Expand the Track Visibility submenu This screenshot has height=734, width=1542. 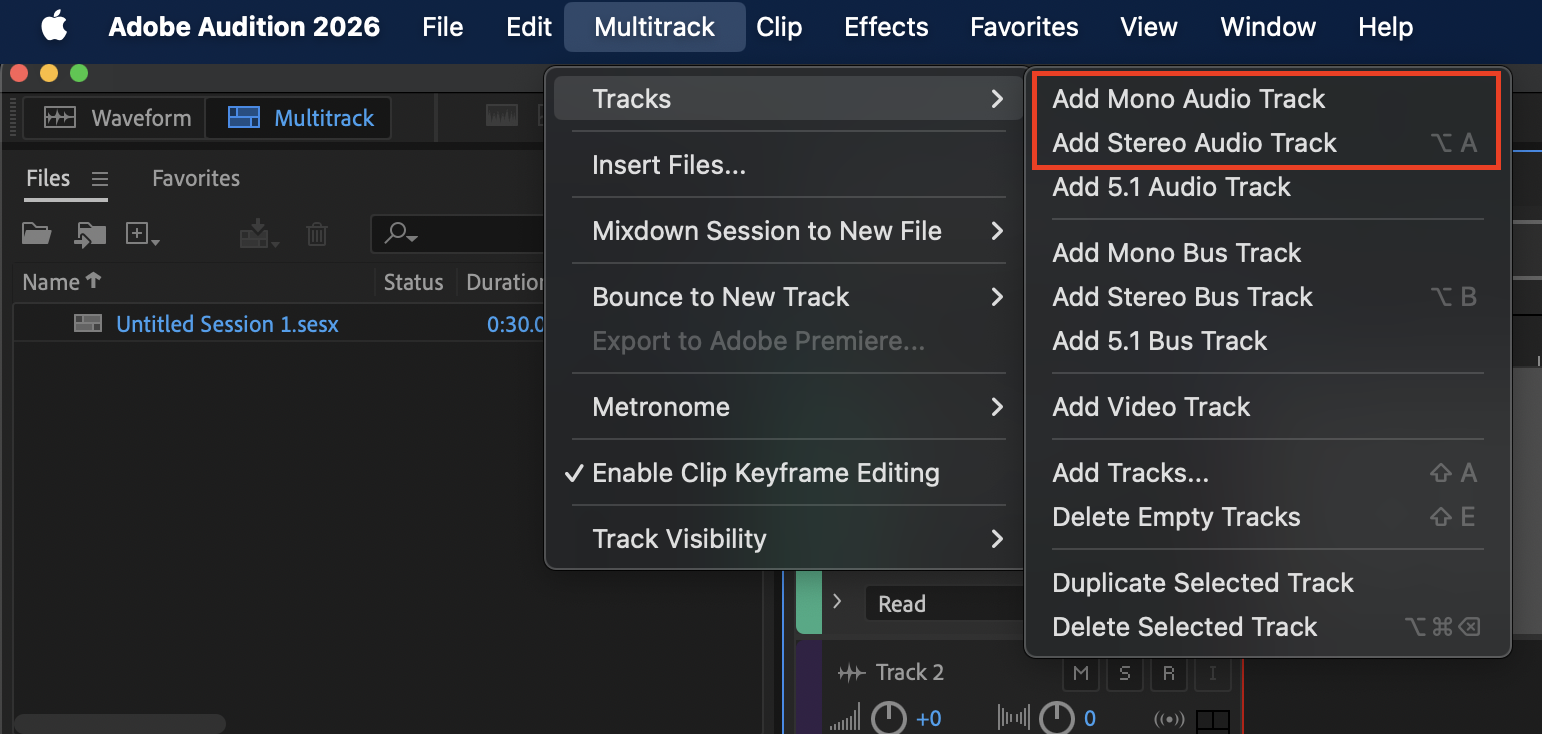pyautogui.click(x=788, y=539)
